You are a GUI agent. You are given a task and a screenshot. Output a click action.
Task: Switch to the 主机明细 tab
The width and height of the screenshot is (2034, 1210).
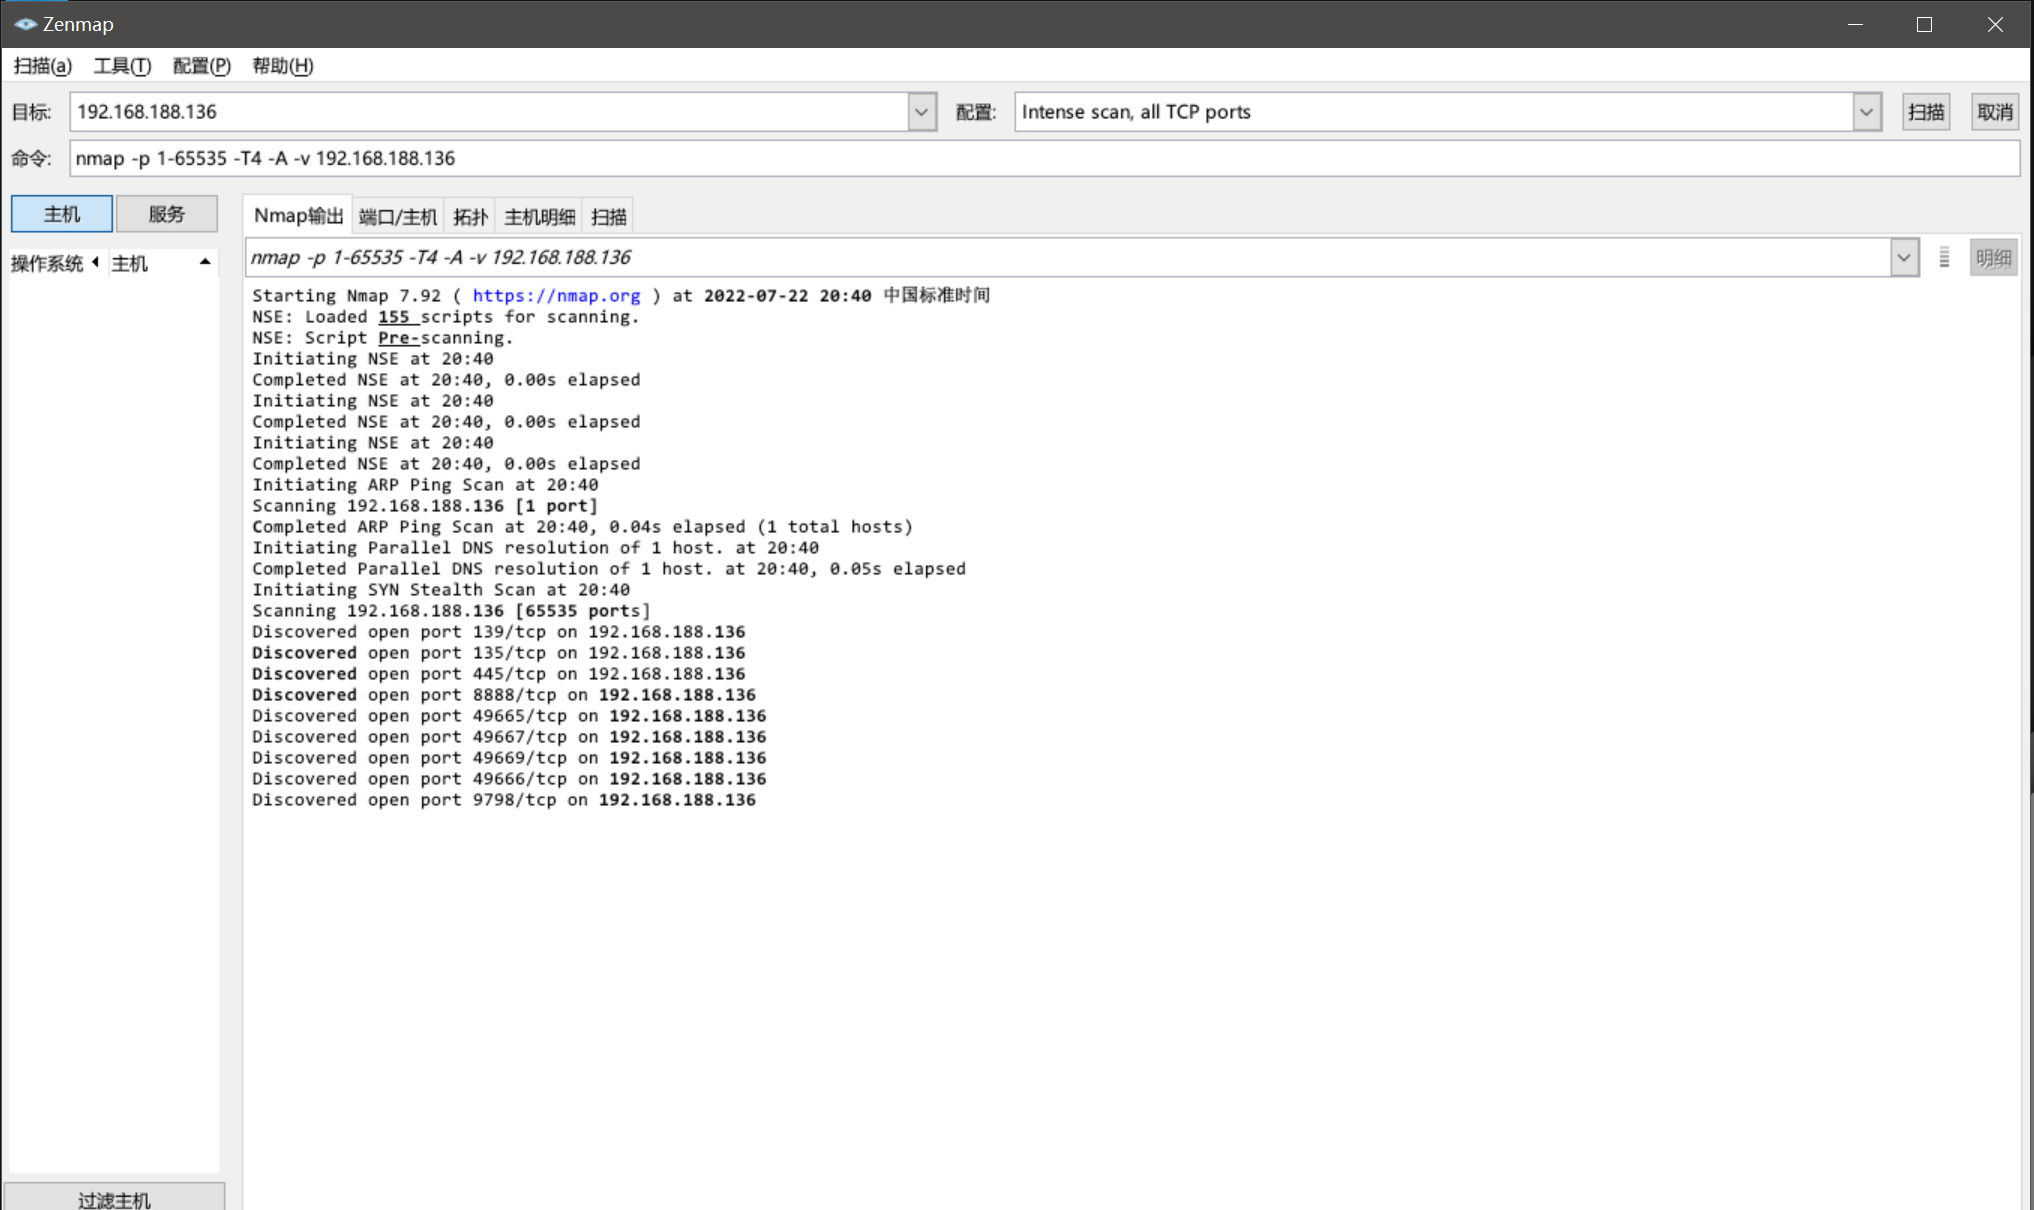[539, 217]
